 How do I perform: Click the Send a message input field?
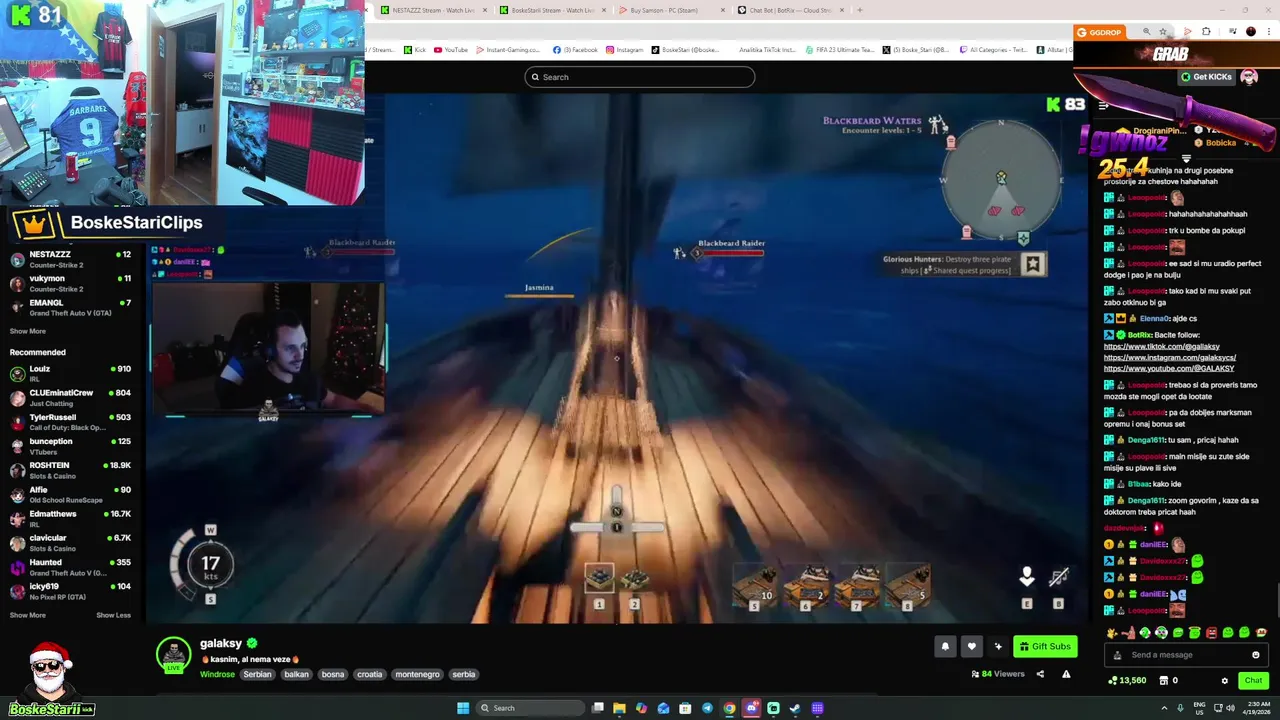coord(1185,655)
